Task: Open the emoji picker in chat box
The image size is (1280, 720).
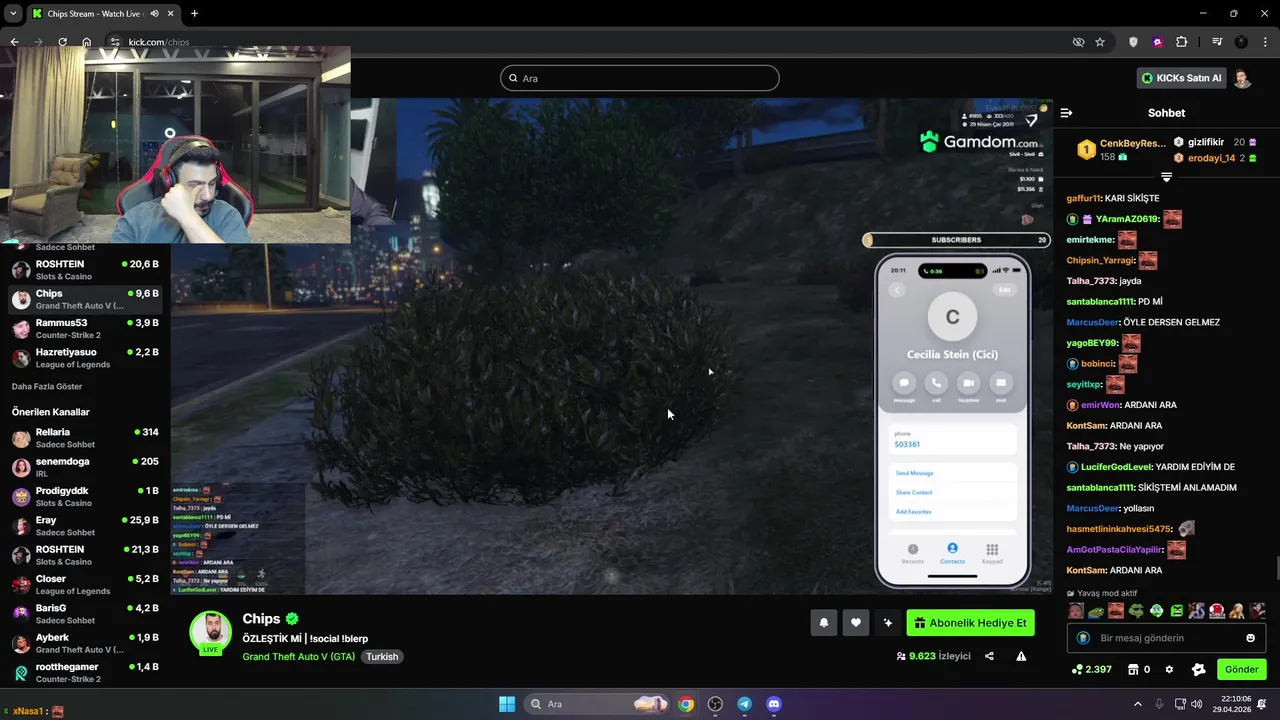Action: tap(1251, 638)
